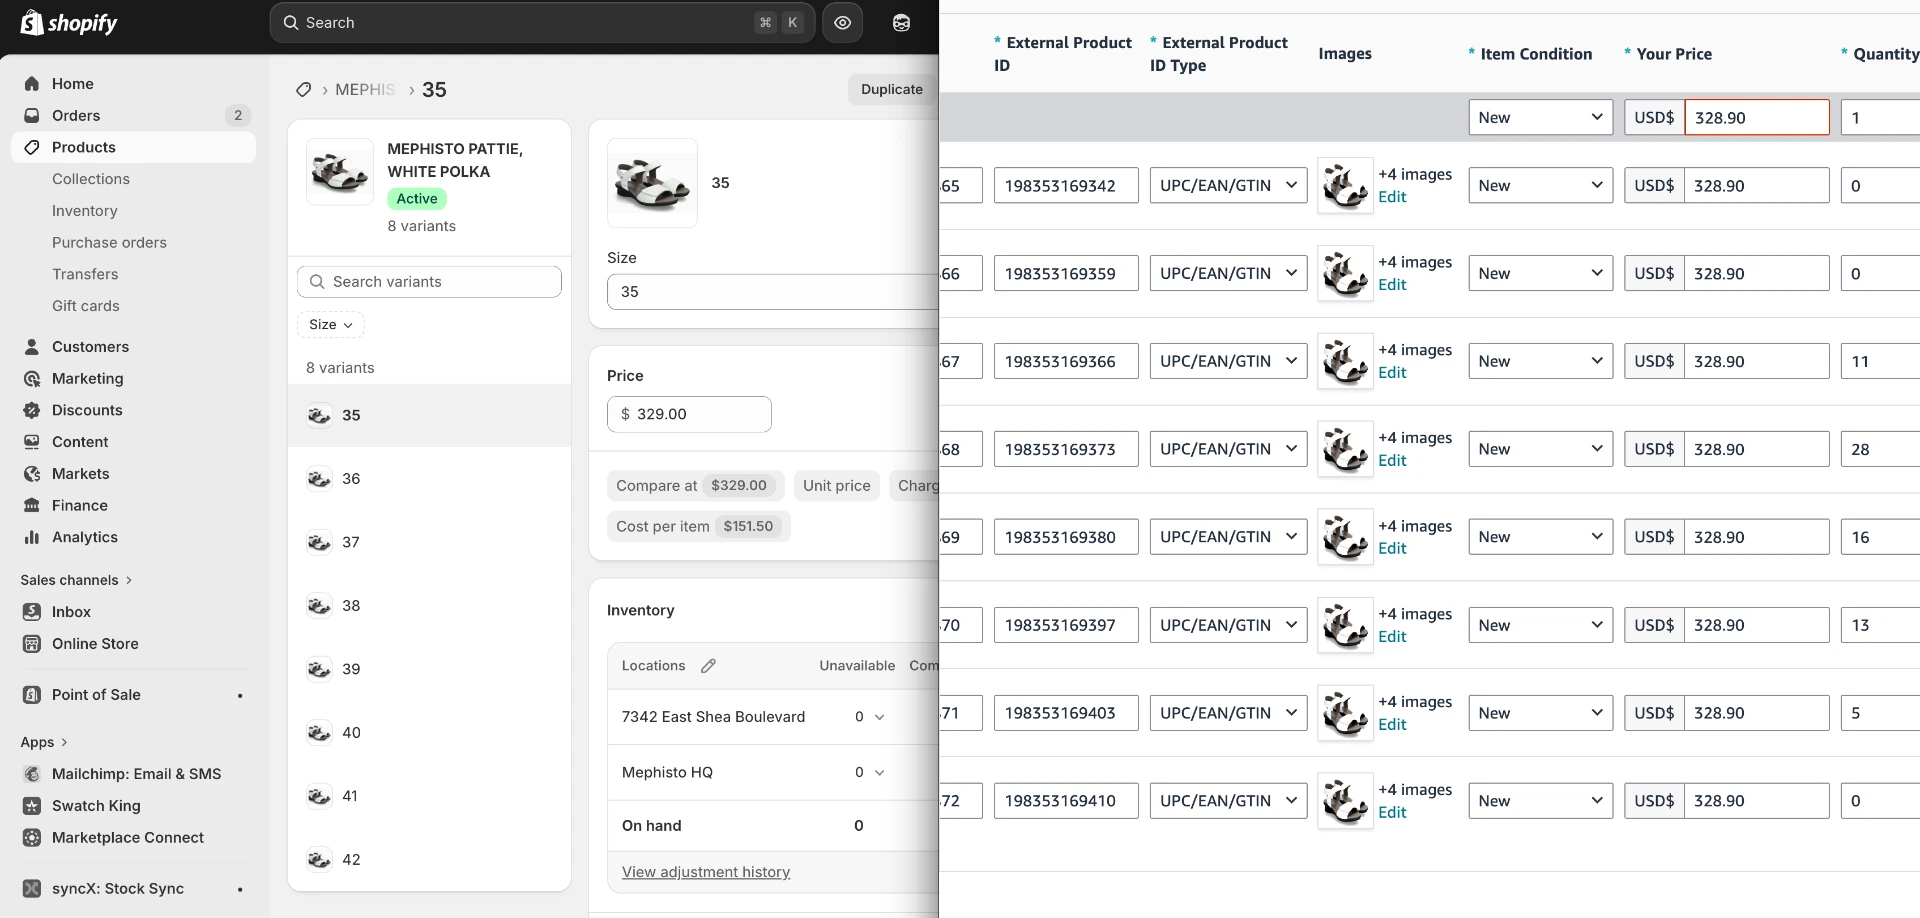Select variant 39 in the list
The width and height of the screenshot is (1920, 918).
pos(429,669)
